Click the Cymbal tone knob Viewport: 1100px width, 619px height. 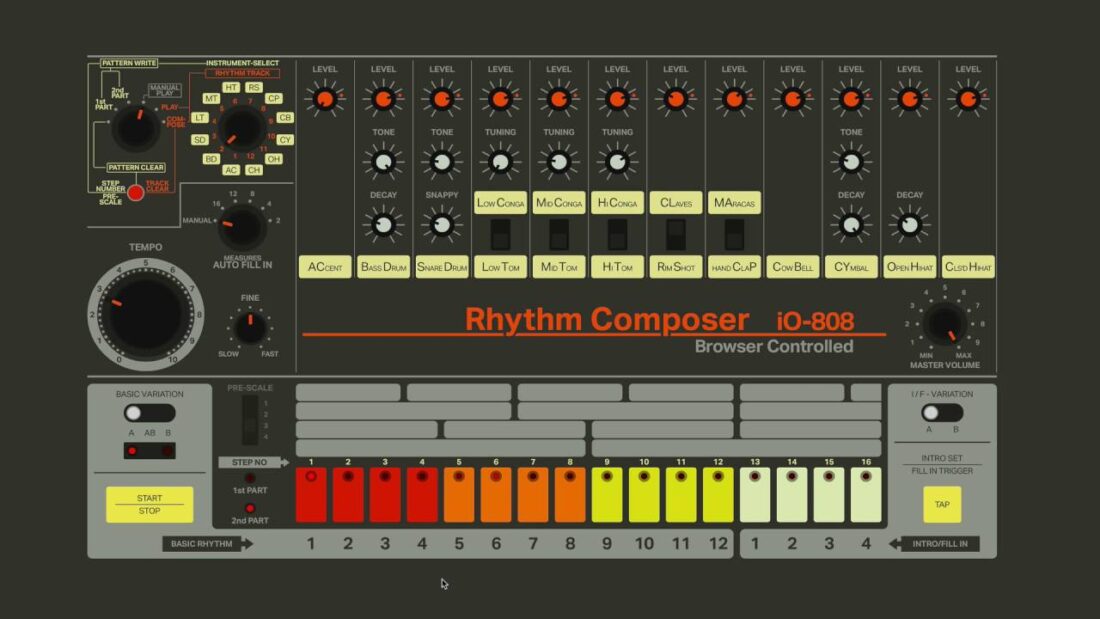[x=851, y=161]
